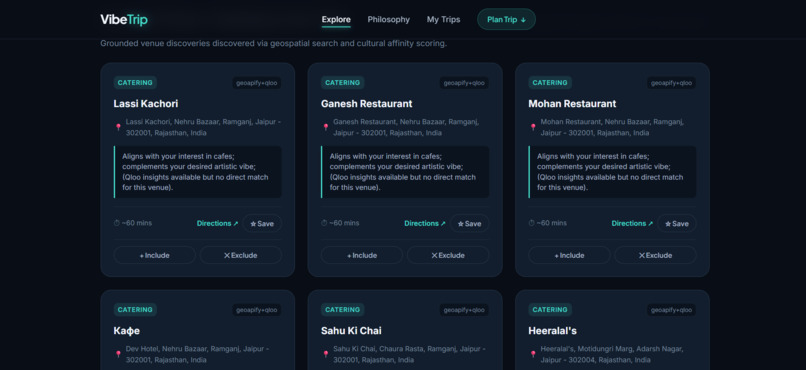Click the location pin on Heeralal's card
The image size is (806, 370).
pos(533,354)
